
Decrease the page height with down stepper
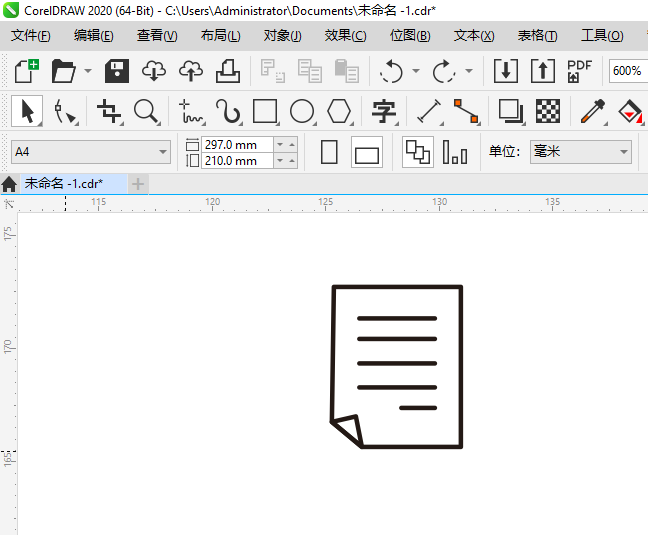pos(280,161)
